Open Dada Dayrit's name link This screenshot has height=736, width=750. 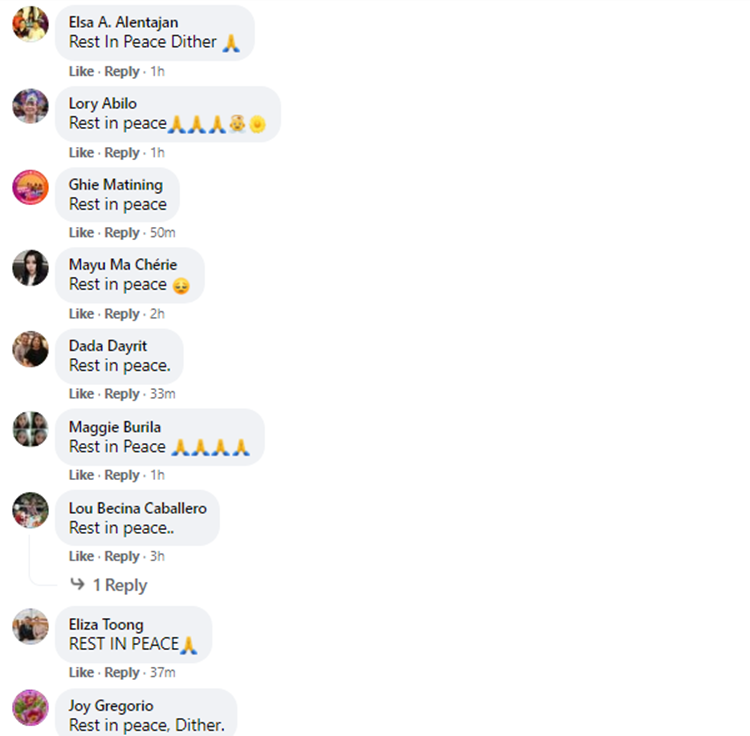click(108, 346)
